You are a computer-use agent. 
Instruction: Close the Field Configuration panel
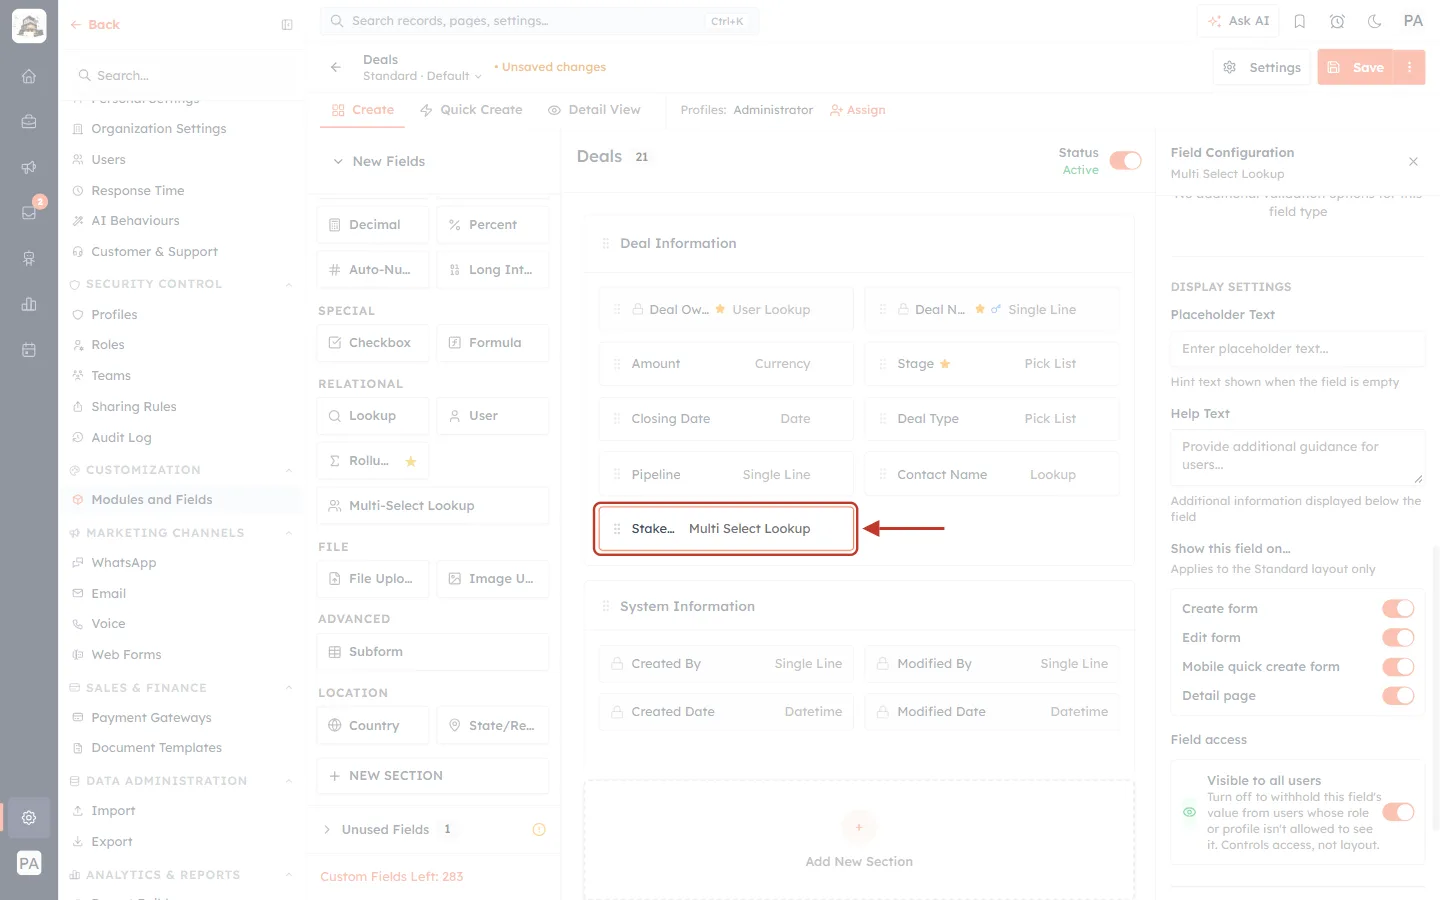click(1413, 162)
